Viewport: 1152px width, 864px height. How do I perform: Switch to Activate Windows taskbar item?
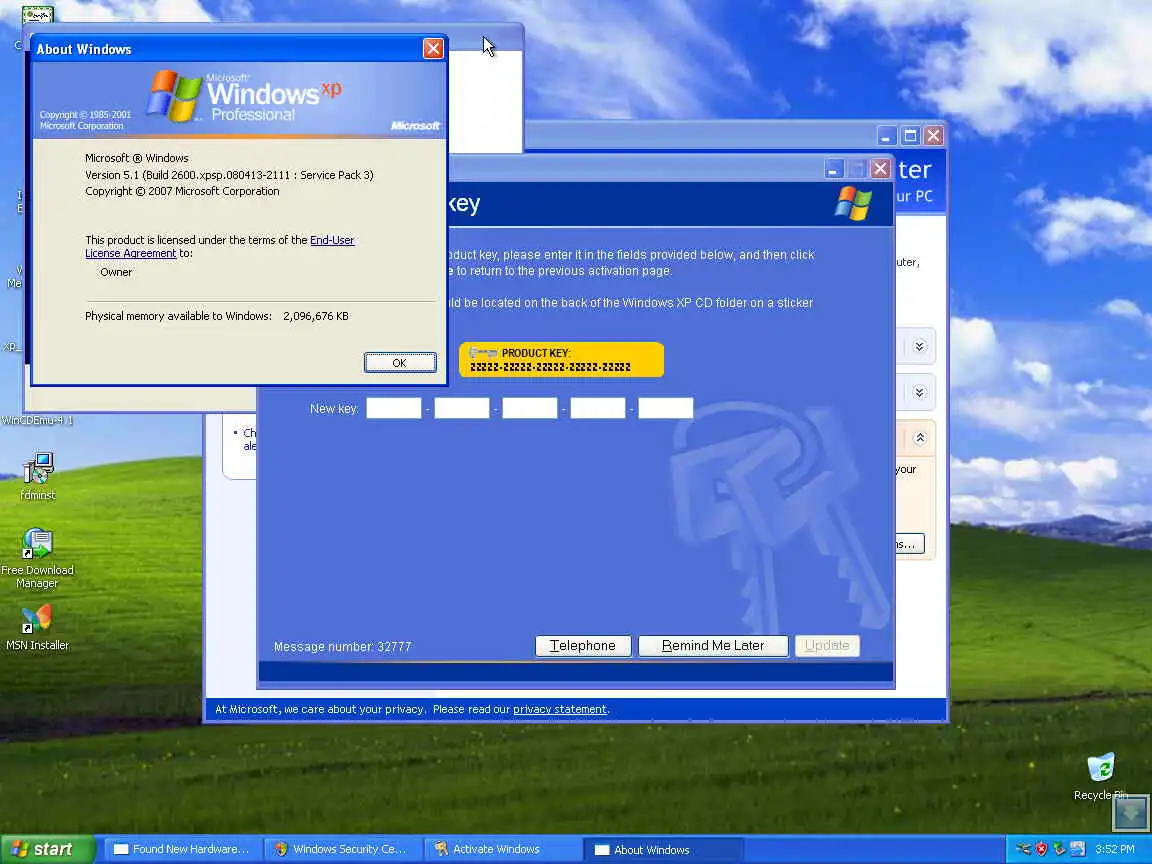[x=502, y=849]
